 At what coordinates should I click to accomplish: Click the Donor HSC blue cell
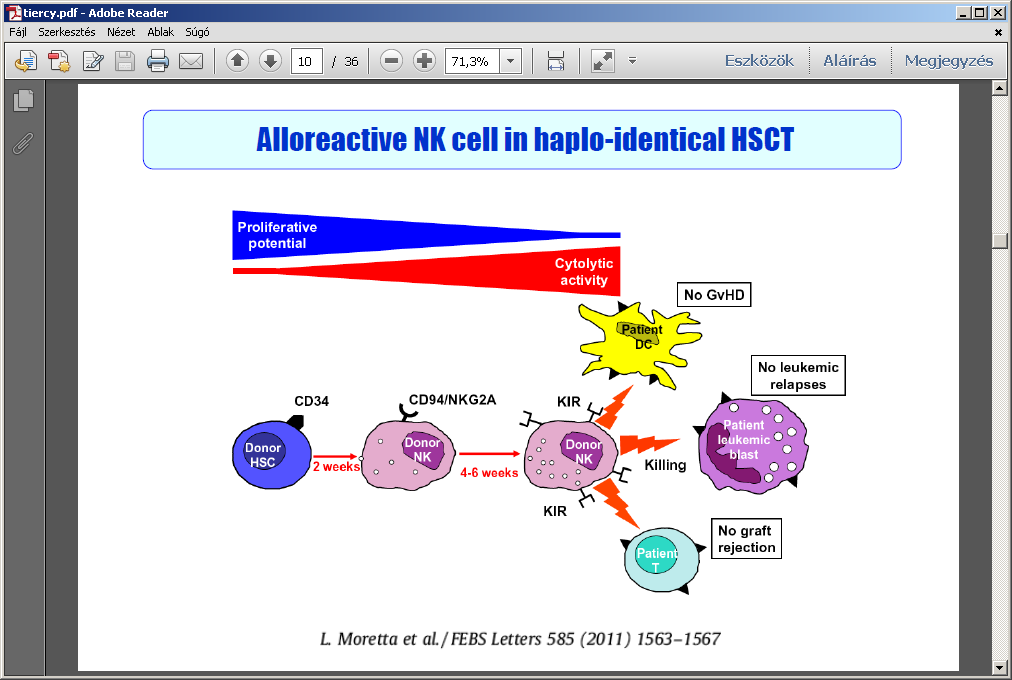pyautogui.click(x=271, y=455)
